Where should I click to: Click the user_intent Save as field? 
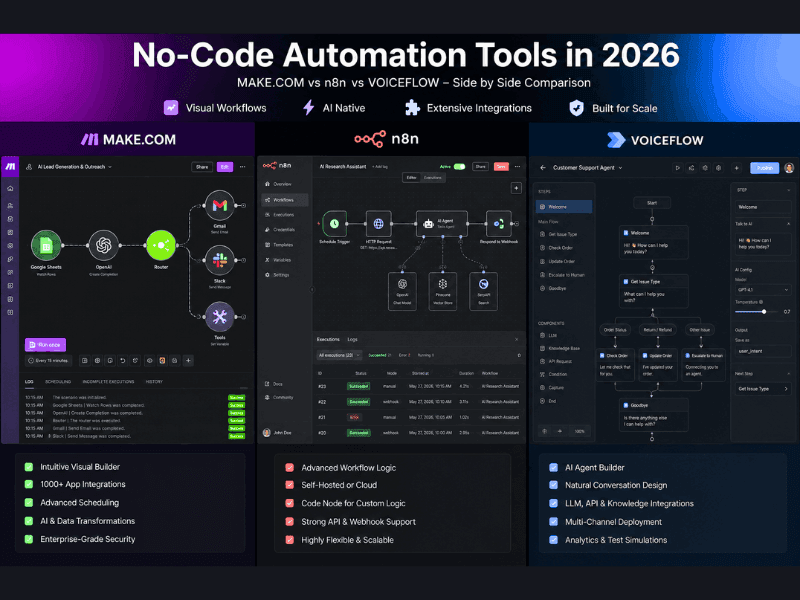point(763,351)
